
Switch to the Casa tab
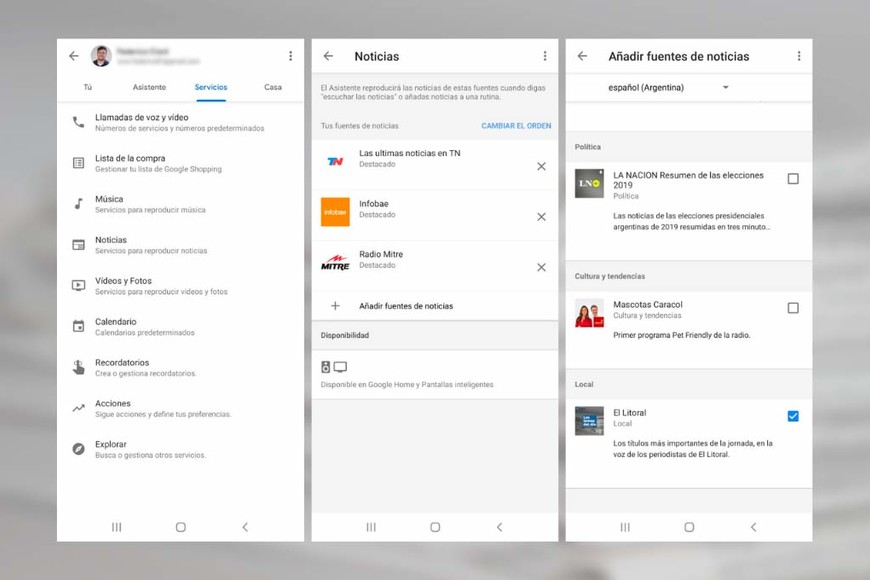pyautogui.click(x=272, y=88)
